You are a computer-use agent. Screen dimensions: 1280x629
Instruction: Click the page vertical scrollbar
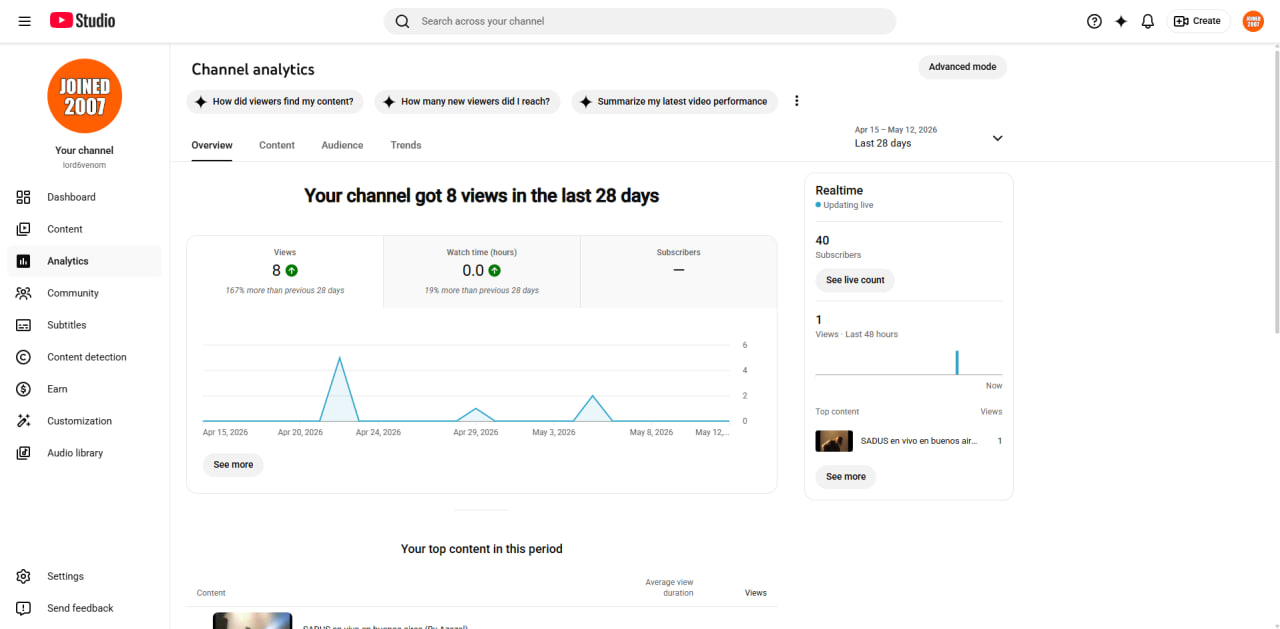click(1275, 190)
